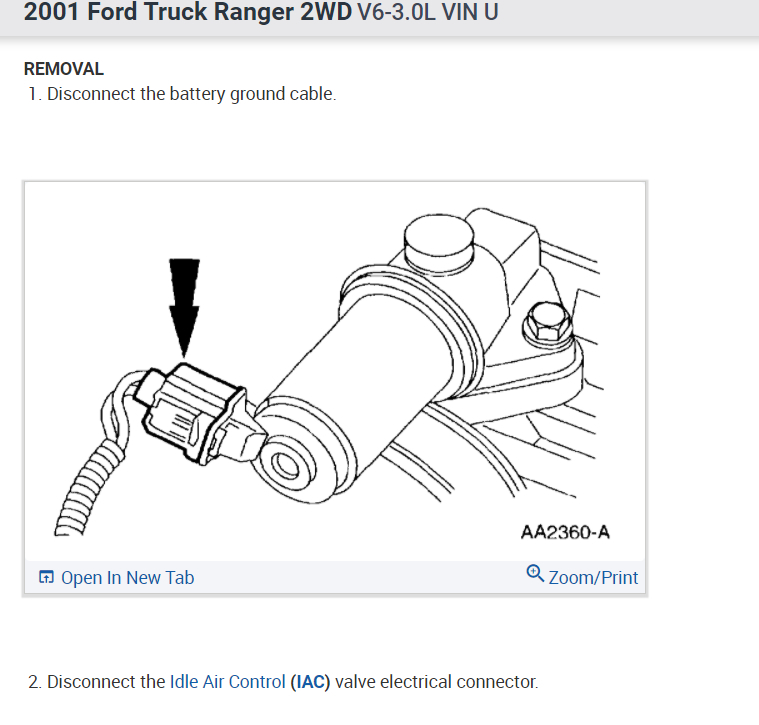The image size is (759, 725).
Task: Click the hex bolt in the diagram
Action: click(548, 322)
